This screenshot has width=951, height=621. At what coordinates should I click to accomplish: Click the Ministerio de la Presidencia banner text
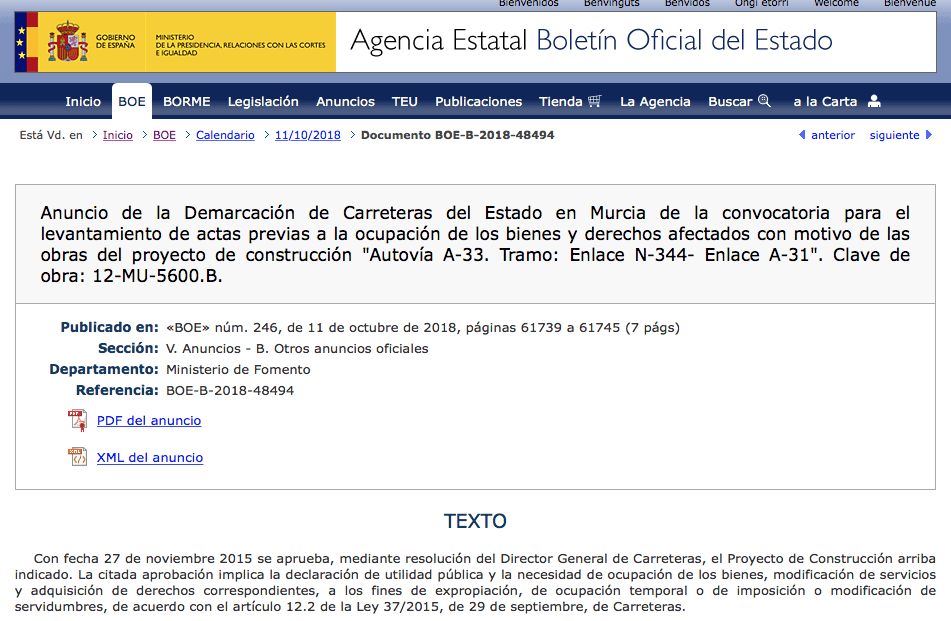click(x=240, y=45)
